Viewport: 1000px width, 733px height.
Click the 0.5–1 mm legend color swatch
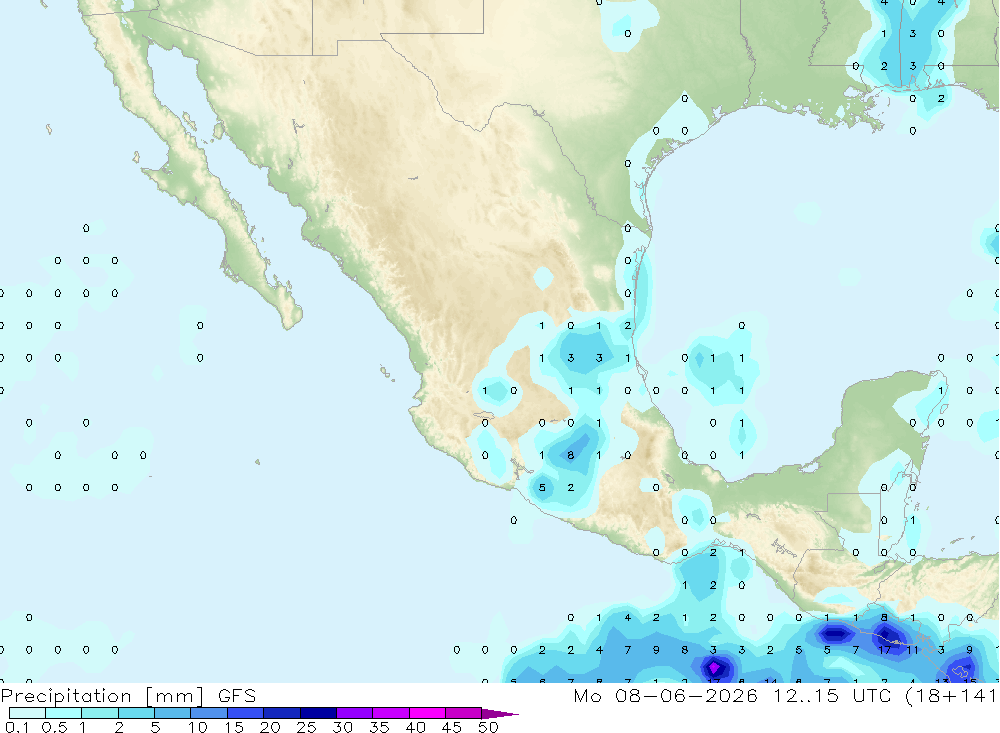(x=64, y=713)
